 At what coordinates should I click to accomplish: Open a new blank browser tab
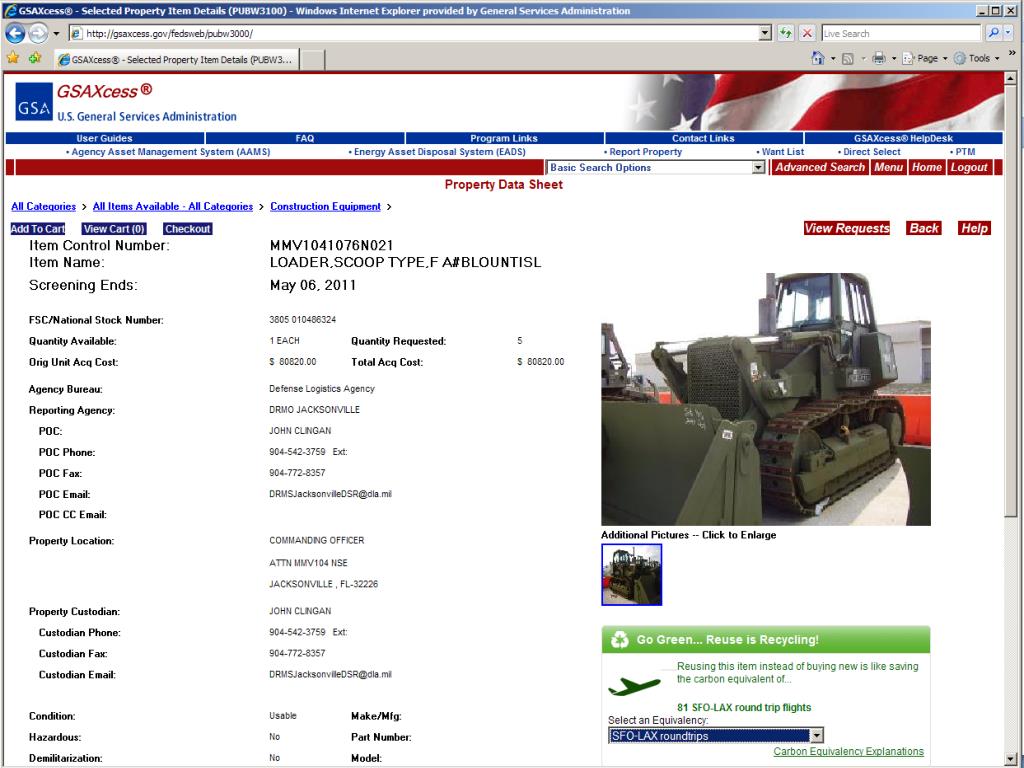pyautogui.click(x=313, y=60)
